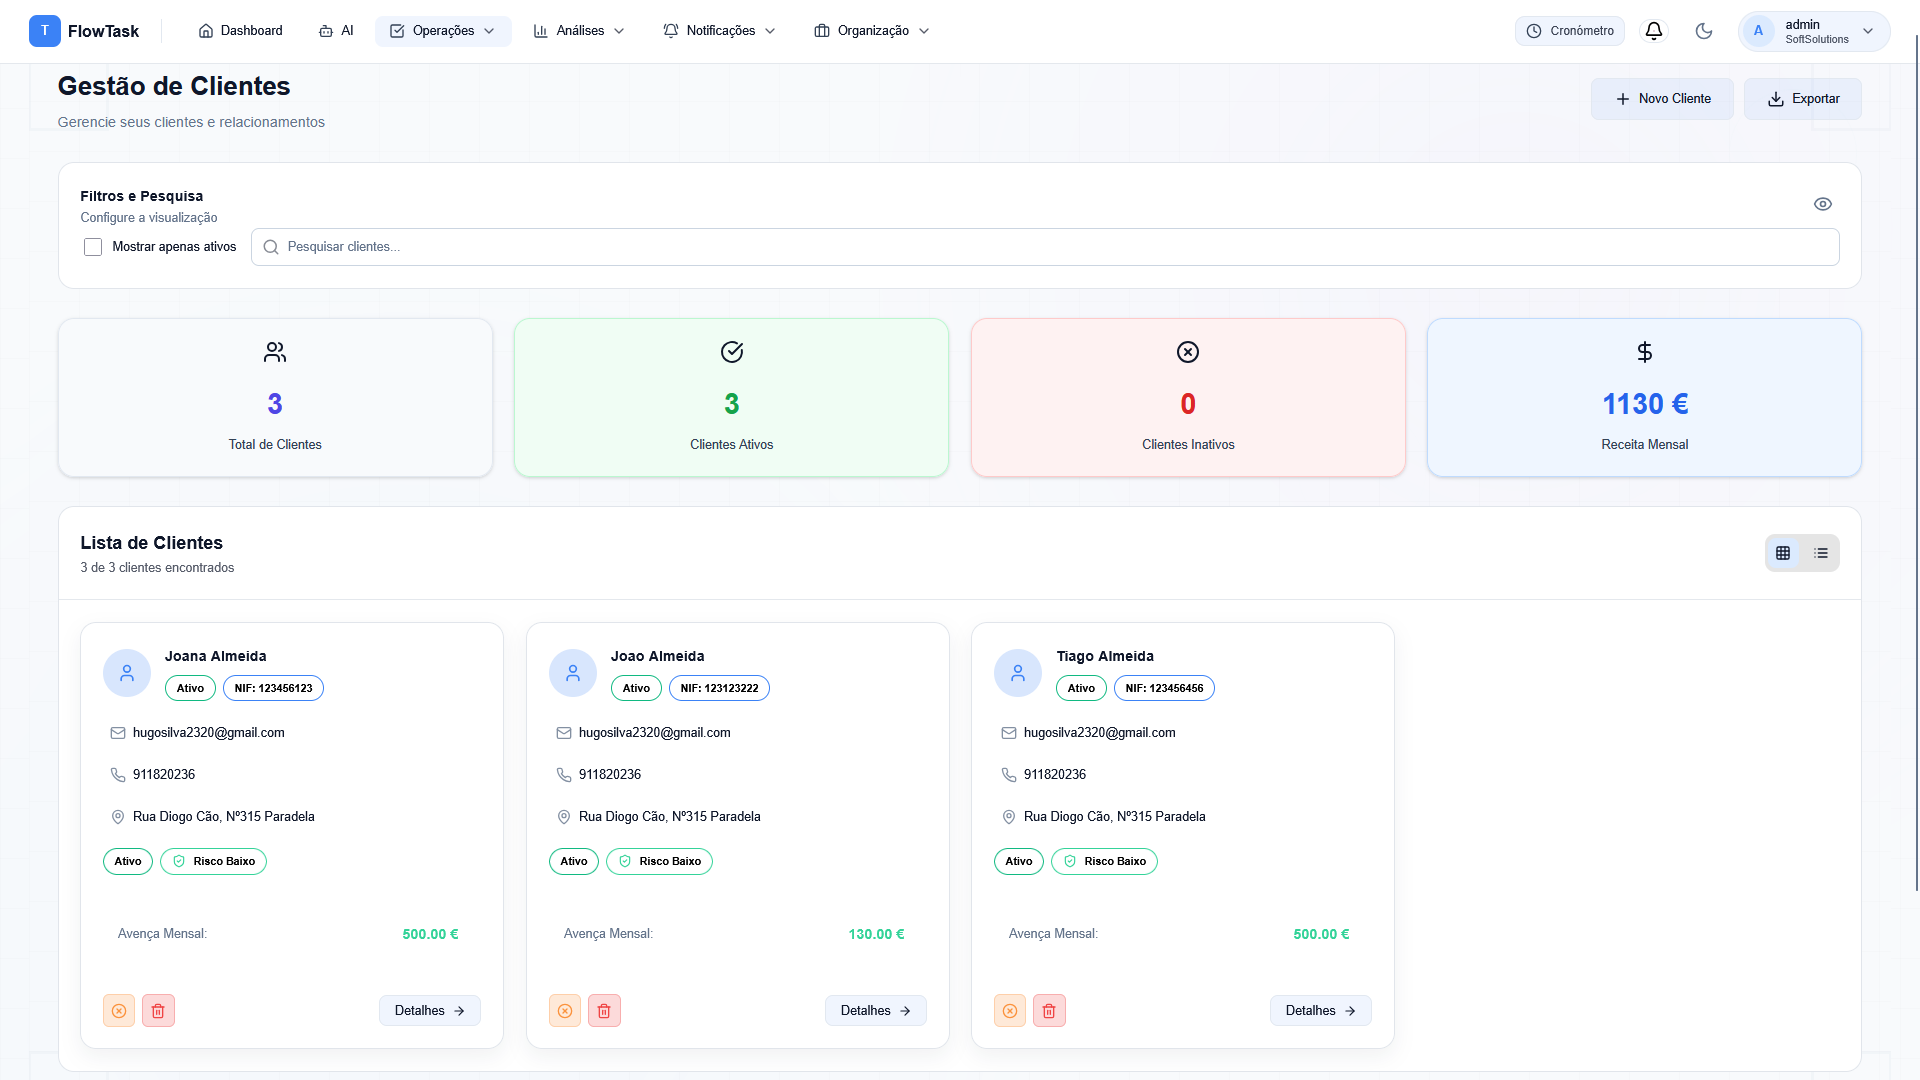This screenshot has height=1080, width=1920.
Task: Switch to grid view layout
Action: tap(1783, 553)
